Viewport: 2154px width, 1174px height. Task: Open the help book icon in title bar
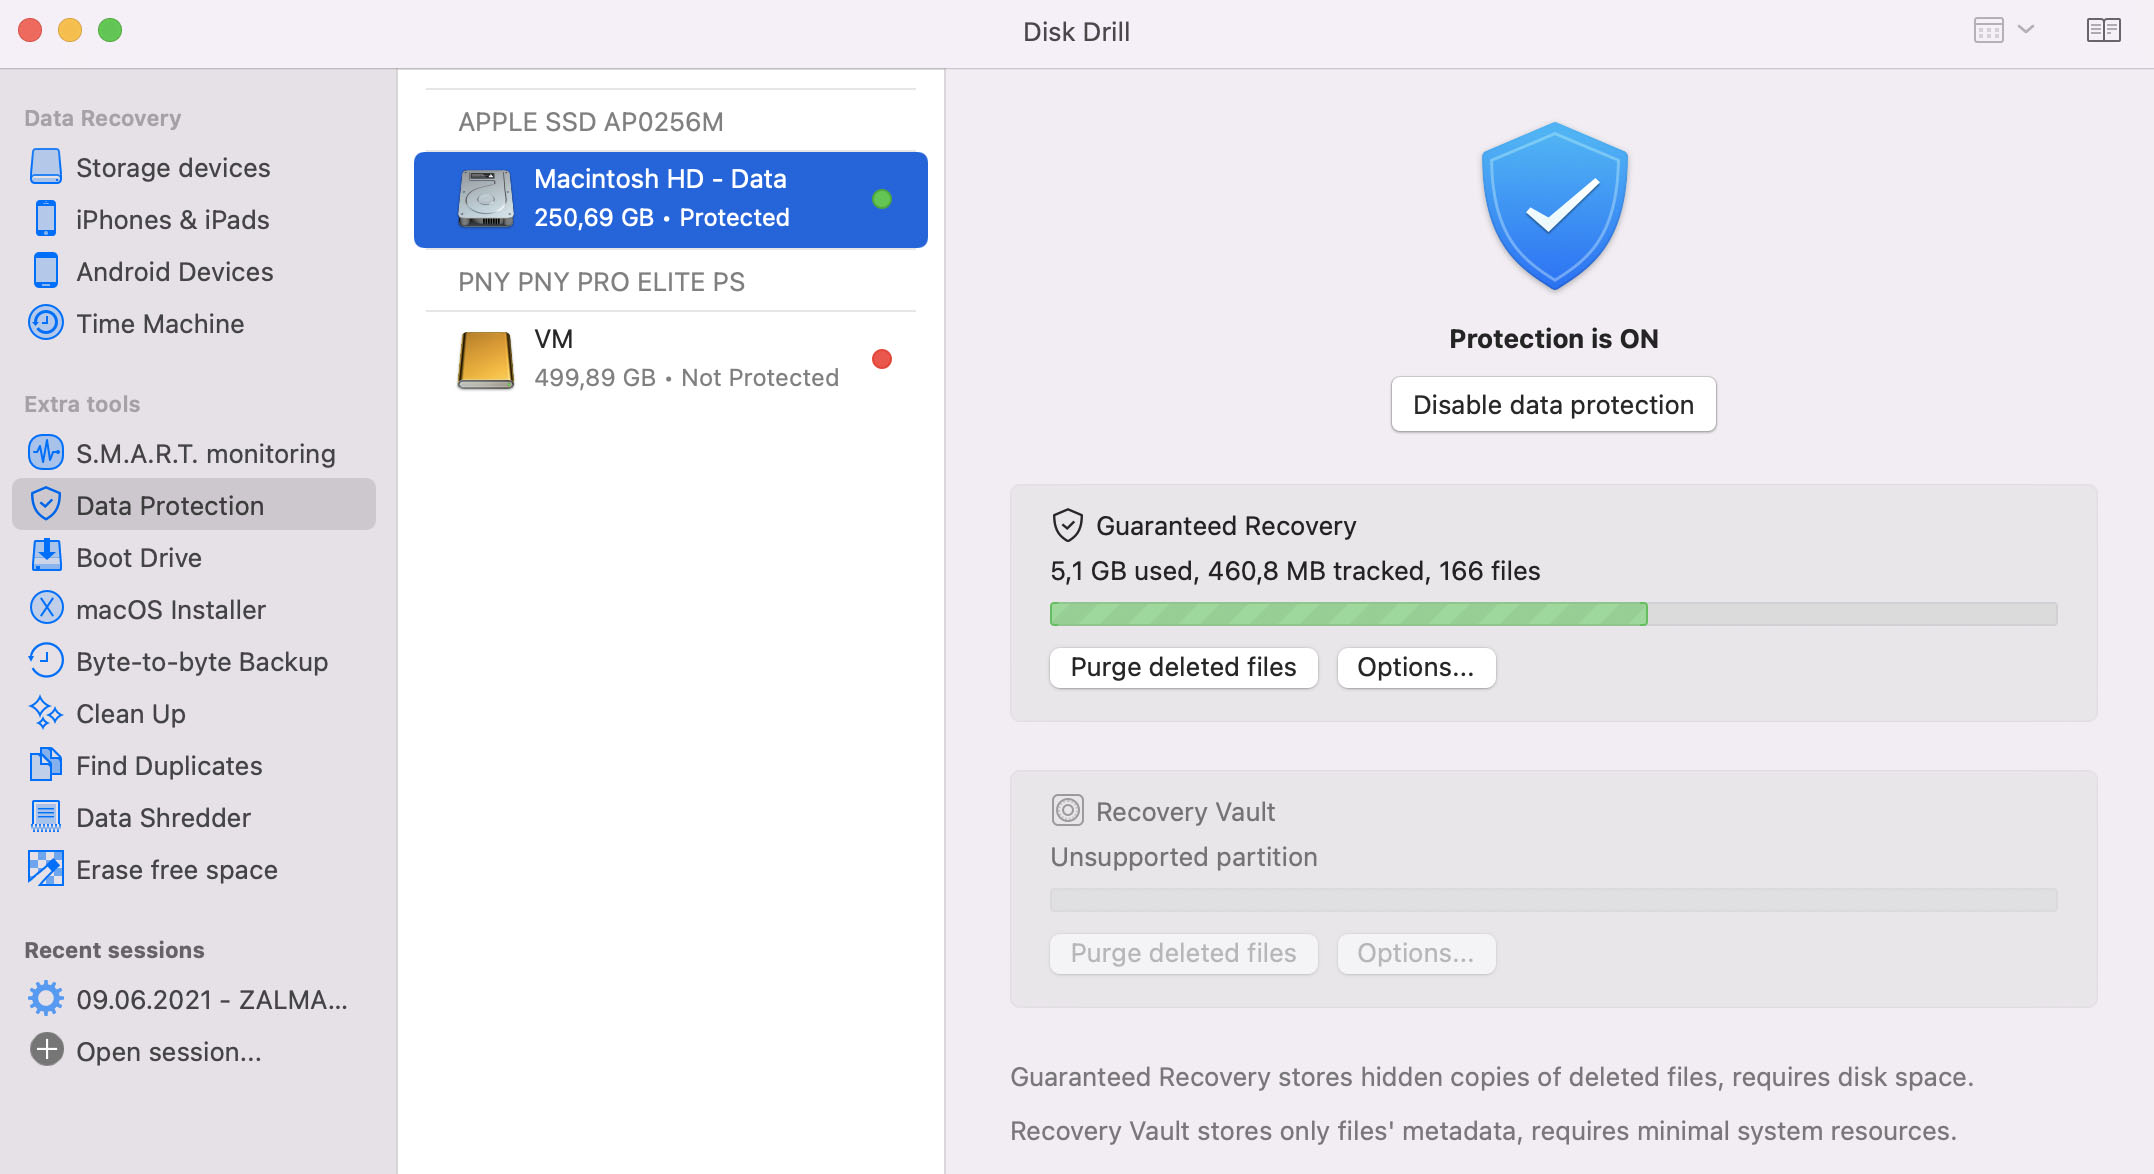click(2104, 30)
